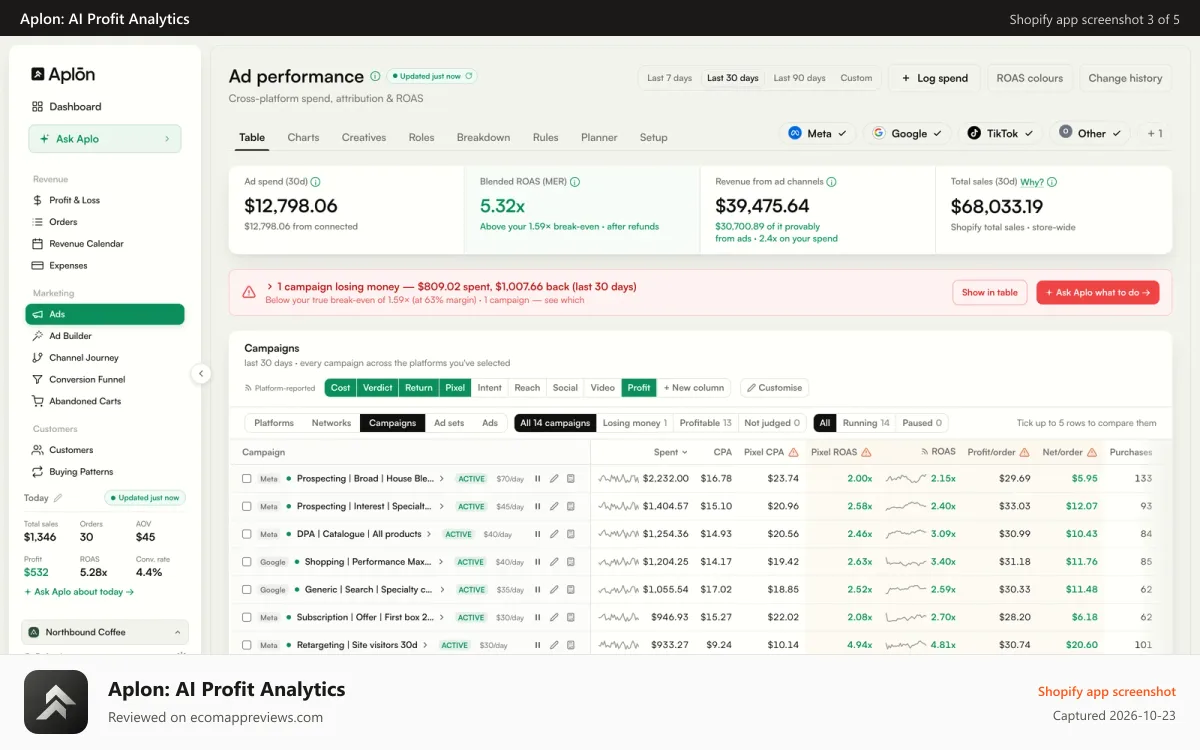This screenshot has width=1200, height=750.
Task: Click the info icon beside Ad performance title
Action: pyautogui.click(x=375, y=76)
